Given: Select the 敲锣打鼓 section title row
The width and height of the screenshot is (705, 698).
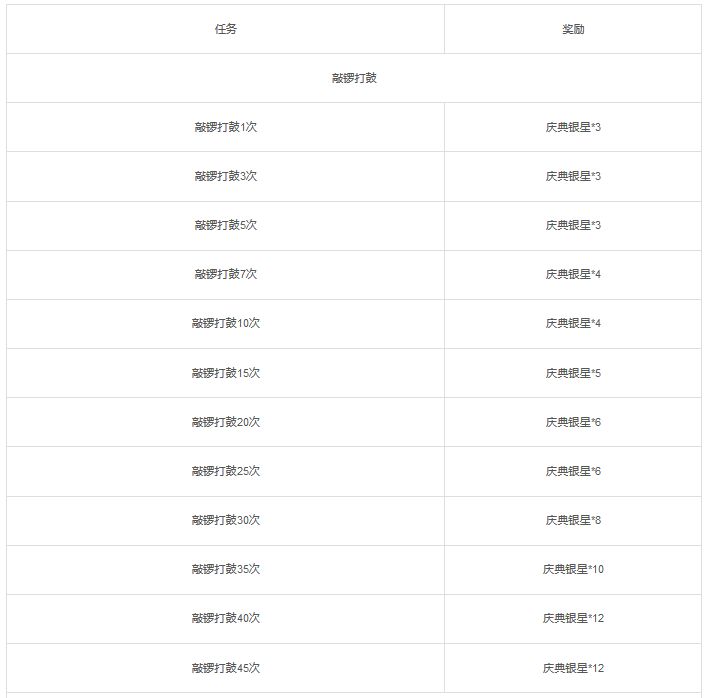Looking at the screenshot, I should [354, 78].
